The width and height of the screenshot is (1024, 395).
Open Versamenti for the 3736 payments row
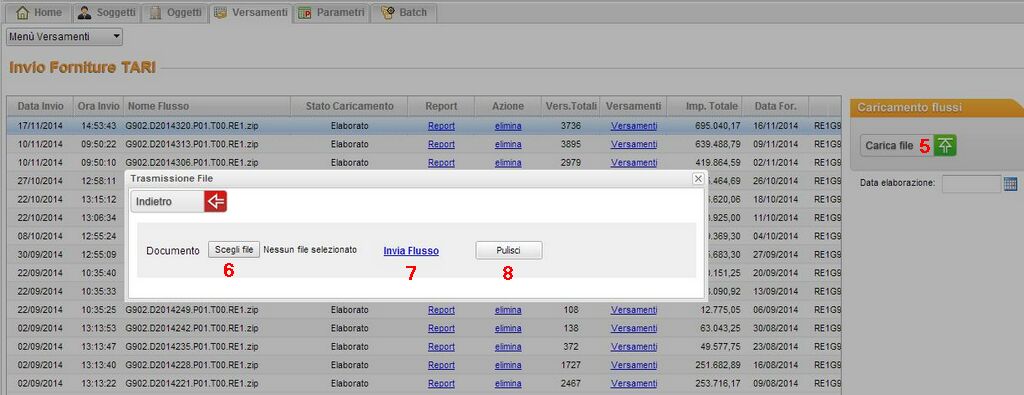coord(634,126)
